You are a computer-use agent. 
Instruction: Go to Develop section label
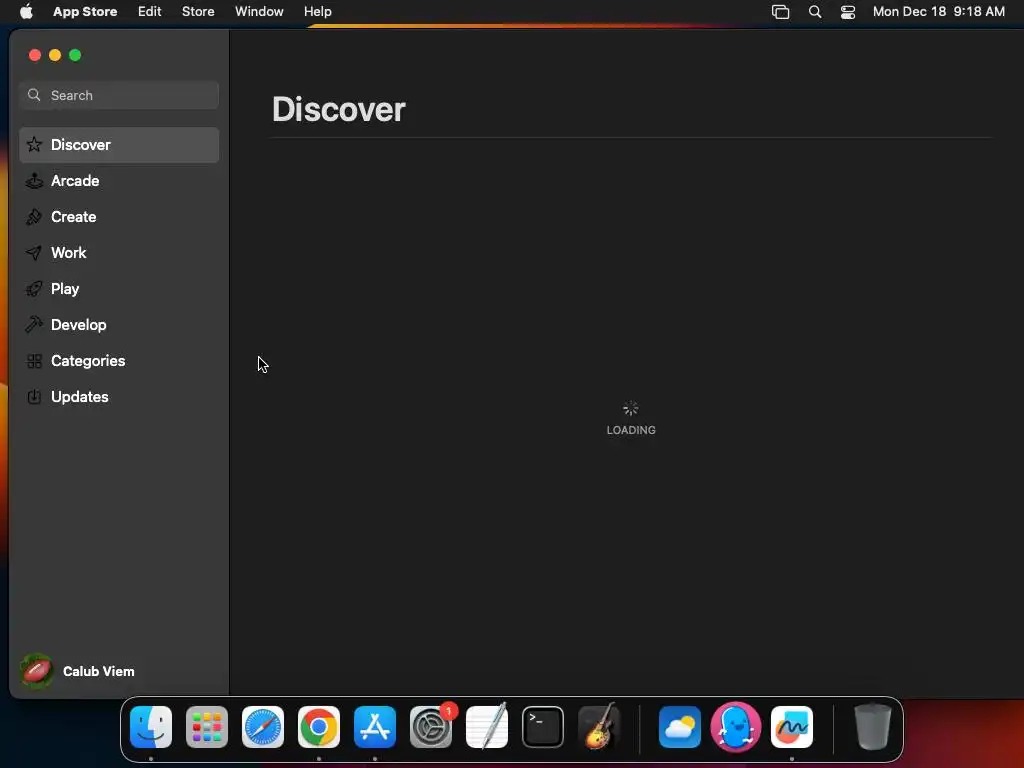coord(79,325)
